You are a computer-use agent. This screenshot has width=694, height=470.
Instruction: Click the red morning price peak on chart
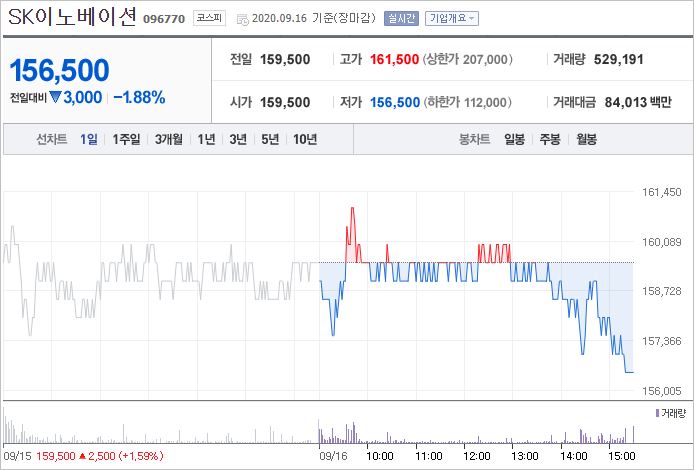pyautogui.click(x=352, y=208)
